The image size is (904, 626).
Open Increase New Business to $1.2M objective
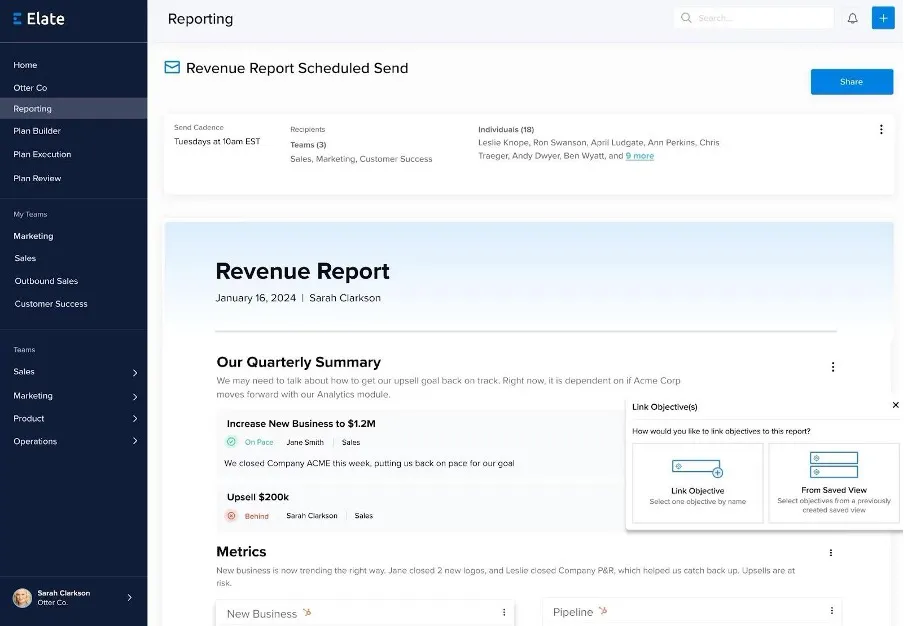pos(301,424)
